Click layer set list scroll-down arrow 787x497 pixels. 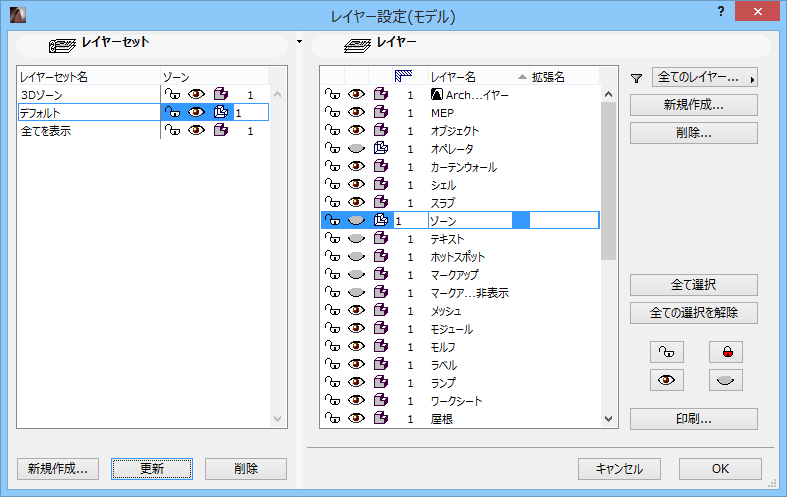pos(278,419)
